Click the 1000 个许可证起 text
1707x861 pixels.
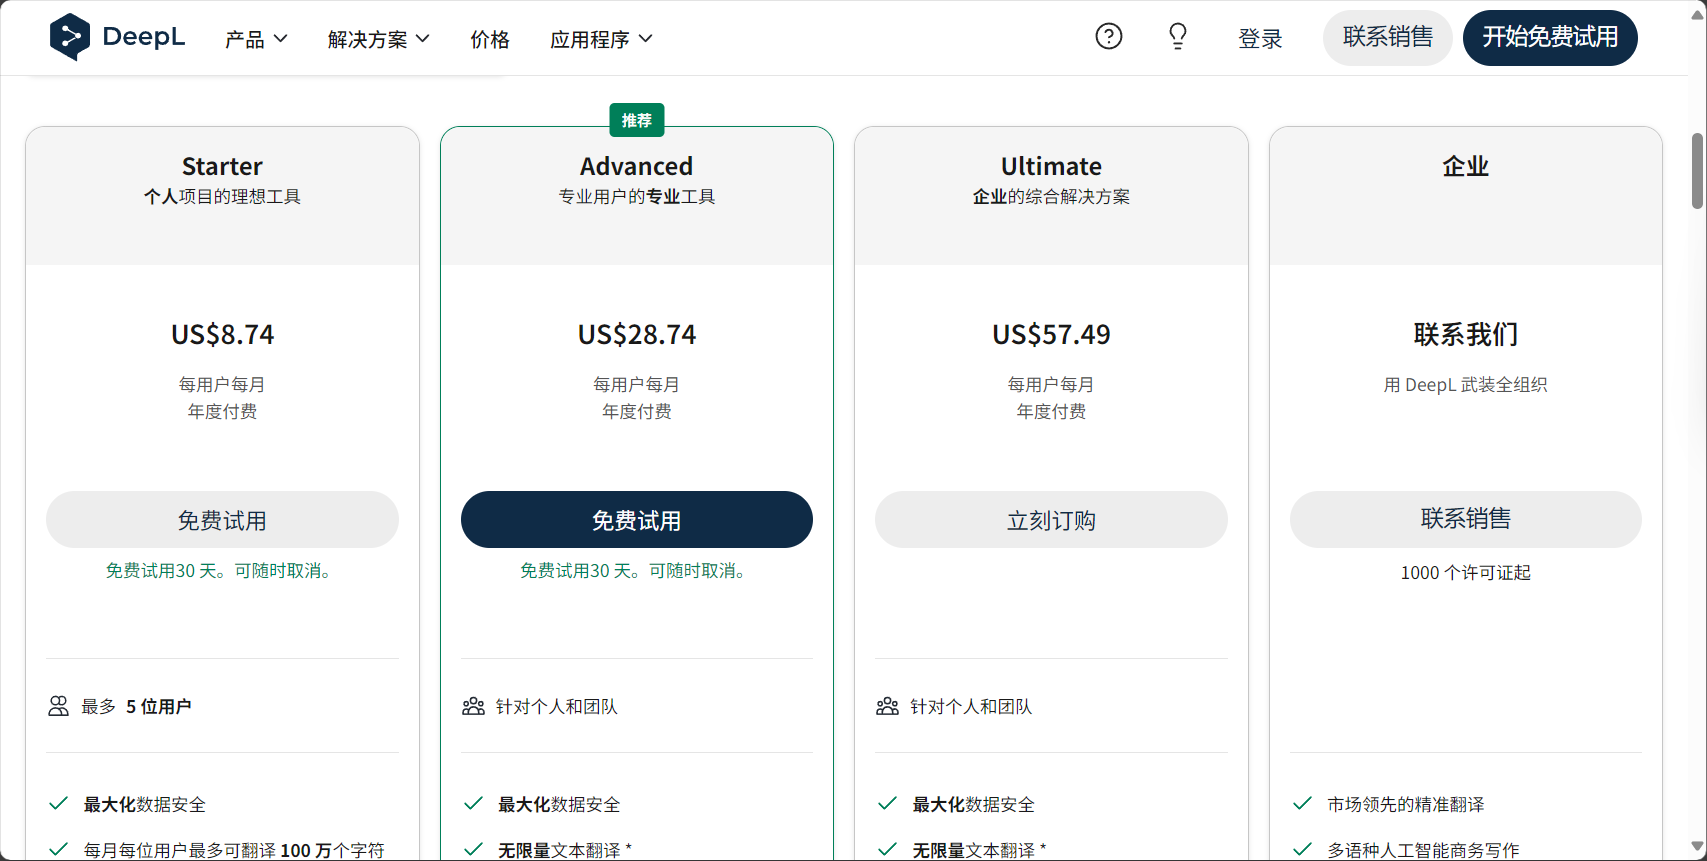pyautogui.click(x=1466, y=573)
